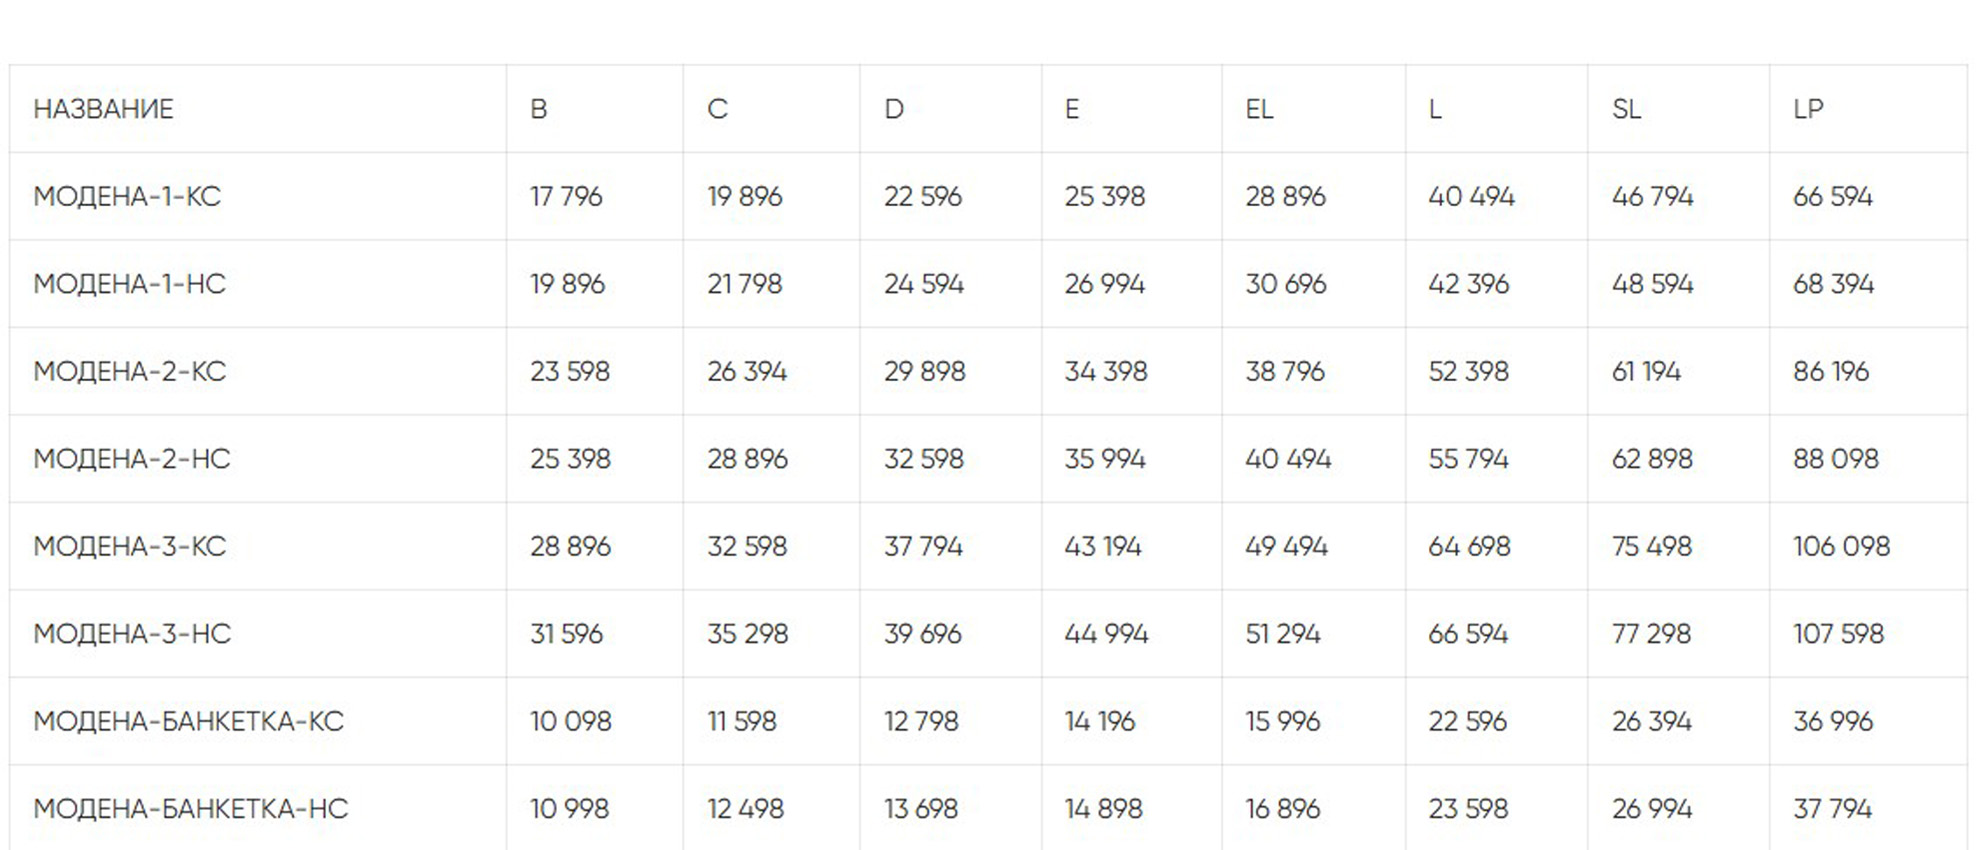Select the МОДЕНА-БАНКЕТКА-НС row name
This screenshot has width=1976, height=850.
click(x=190, y=808)
